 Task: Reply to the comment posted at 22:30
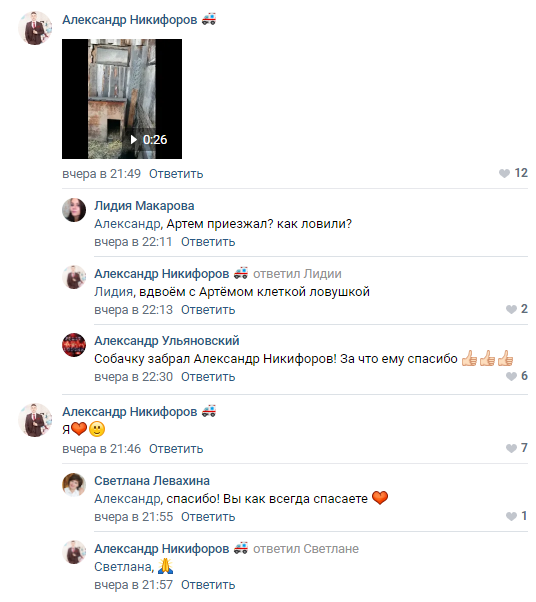[208, 377]
